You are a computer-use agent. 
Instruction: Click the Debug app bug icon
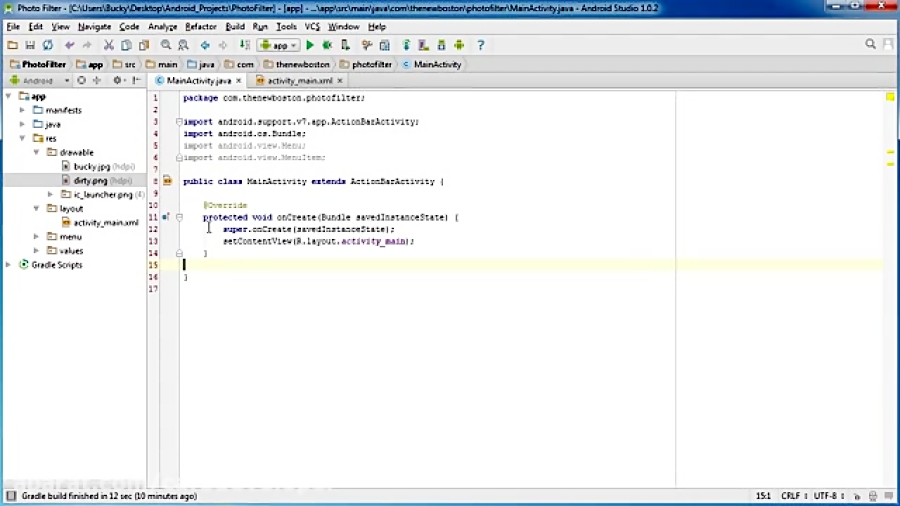click(327, 45)
